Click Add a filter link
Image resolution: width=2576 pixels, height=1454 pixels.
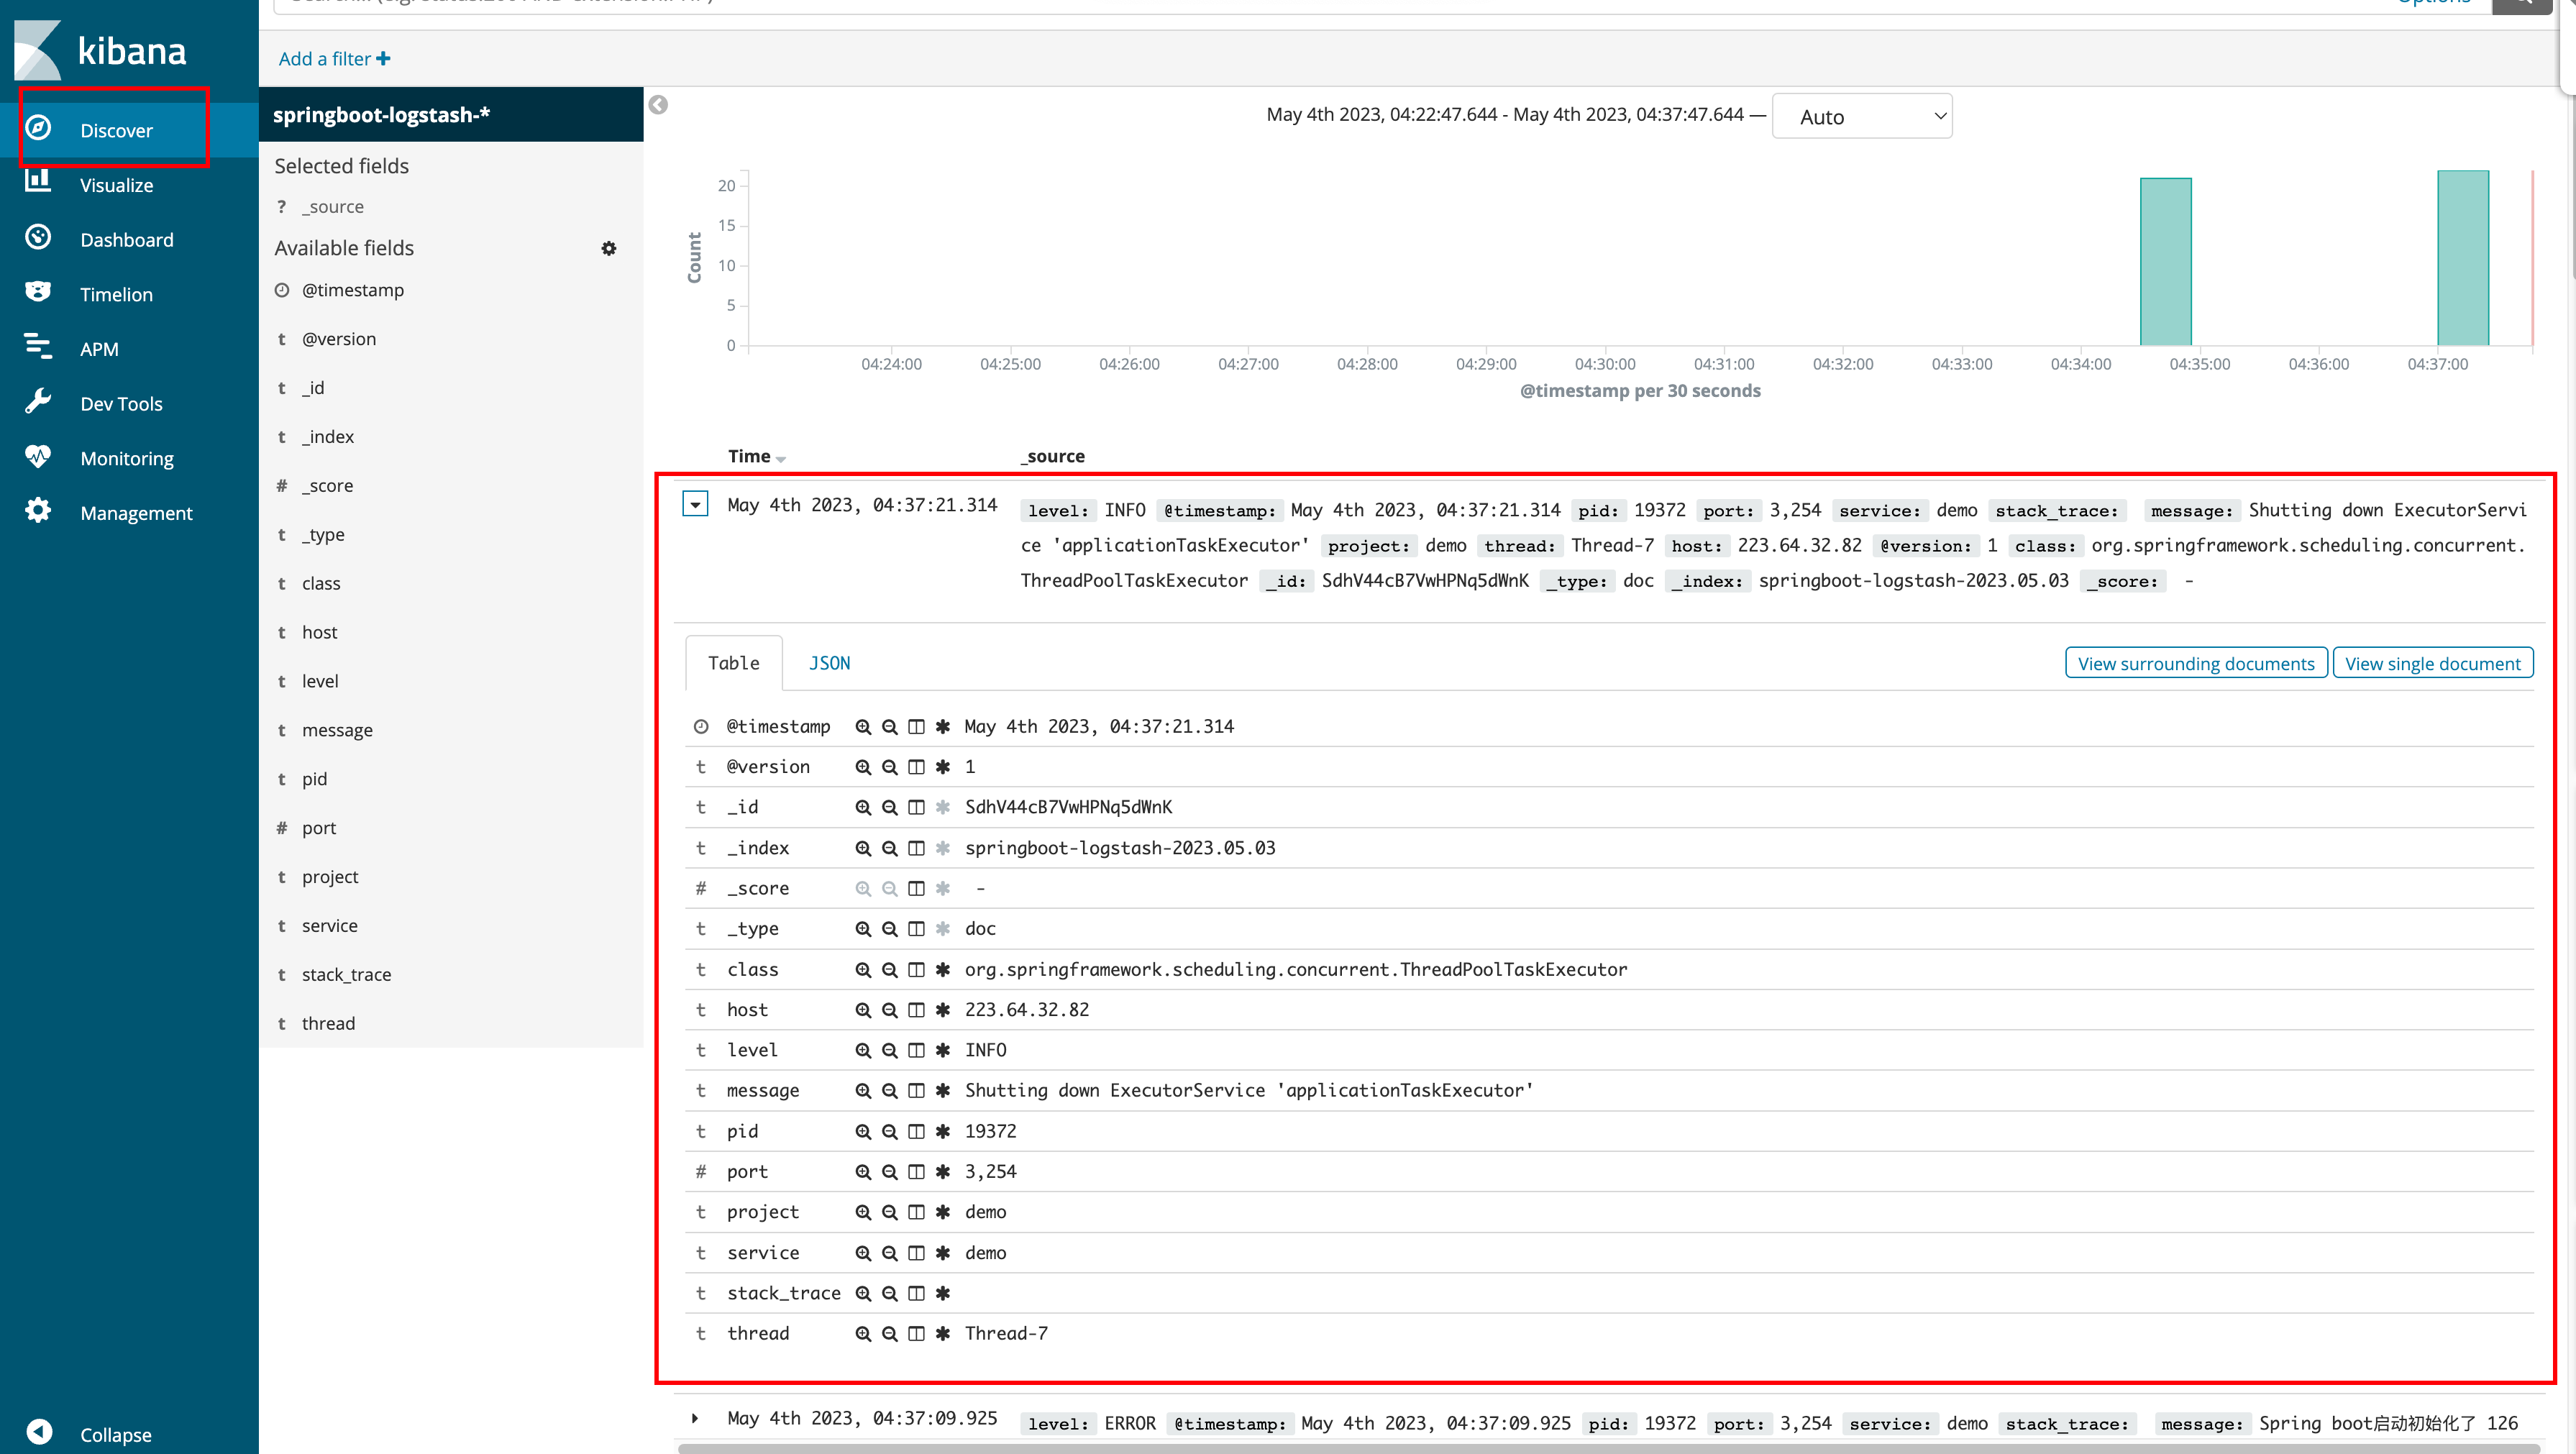coord(334,59)
